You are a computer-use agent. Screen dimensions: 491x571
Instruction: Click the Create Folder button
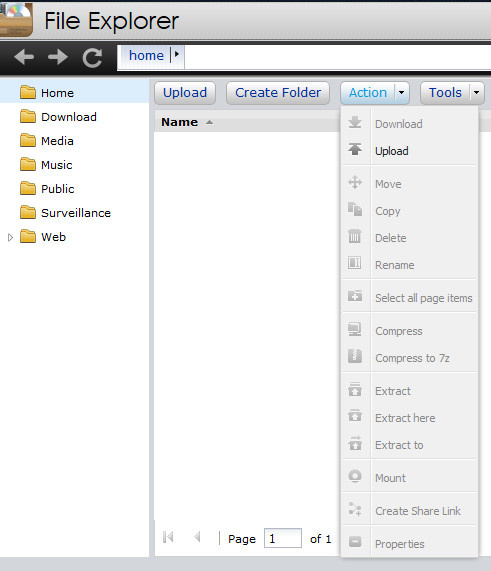[x=278, y=92]
